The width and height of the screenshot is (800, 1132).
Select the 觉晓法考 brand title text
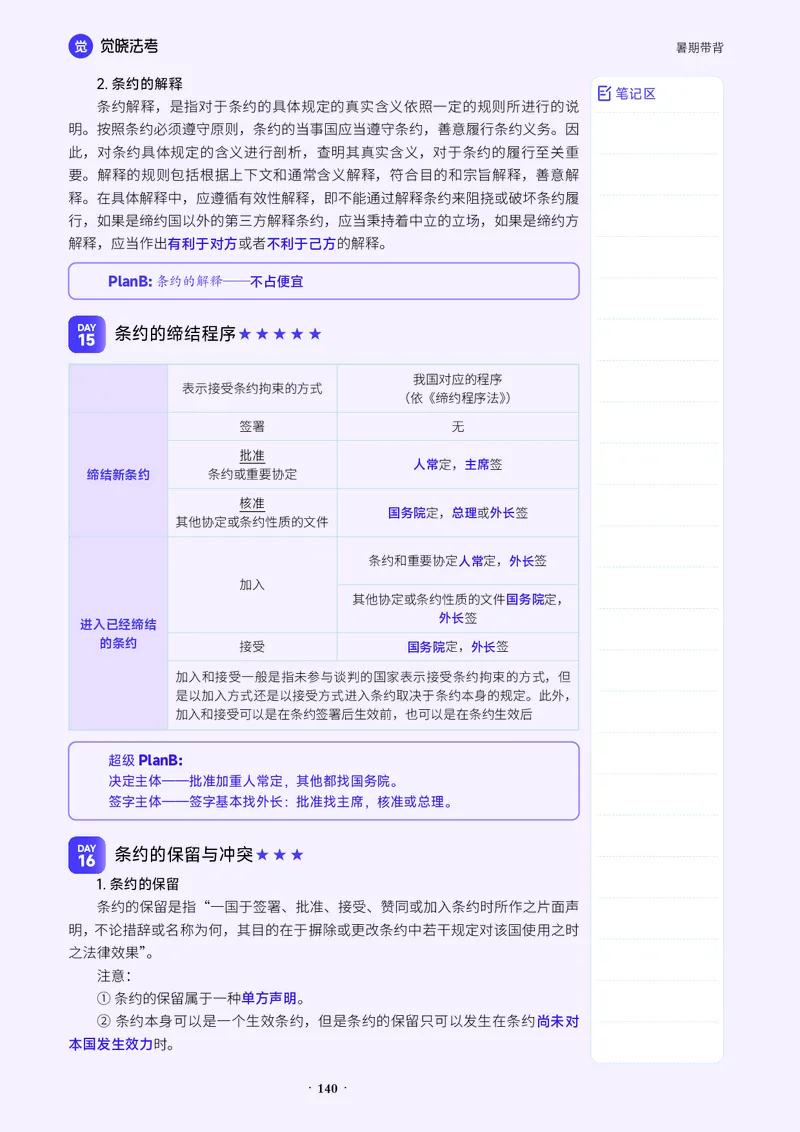pos(129,46)
